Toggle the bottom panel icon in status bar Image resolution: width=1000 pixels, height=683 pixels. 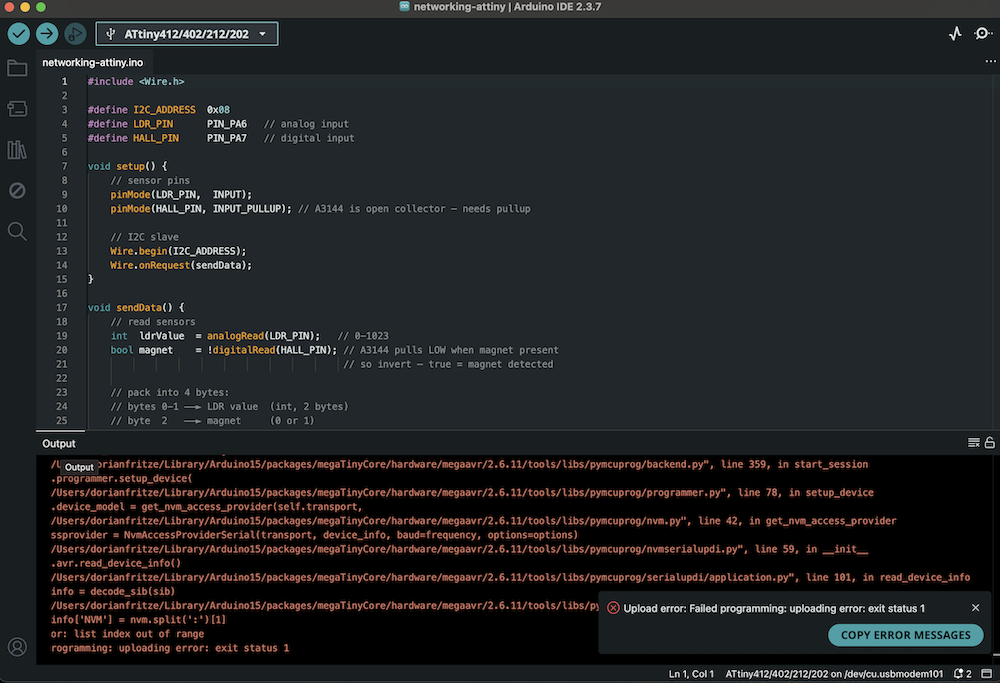click(987, 673)
